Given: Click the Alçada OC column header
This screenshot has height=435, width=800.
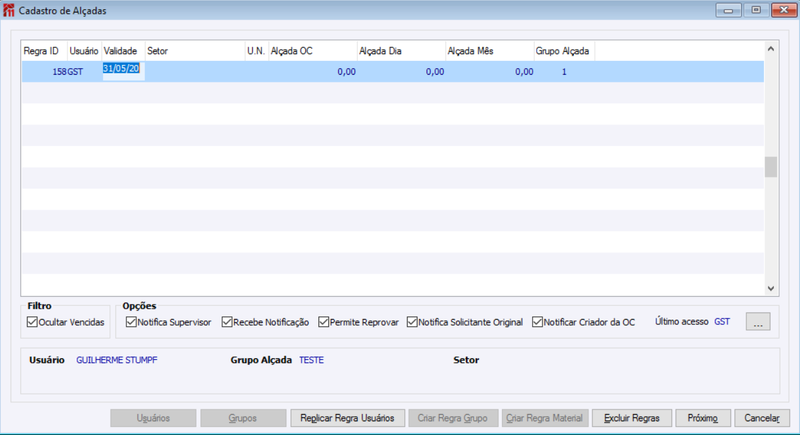Looking at the screenshot, I should pos(312,51).
